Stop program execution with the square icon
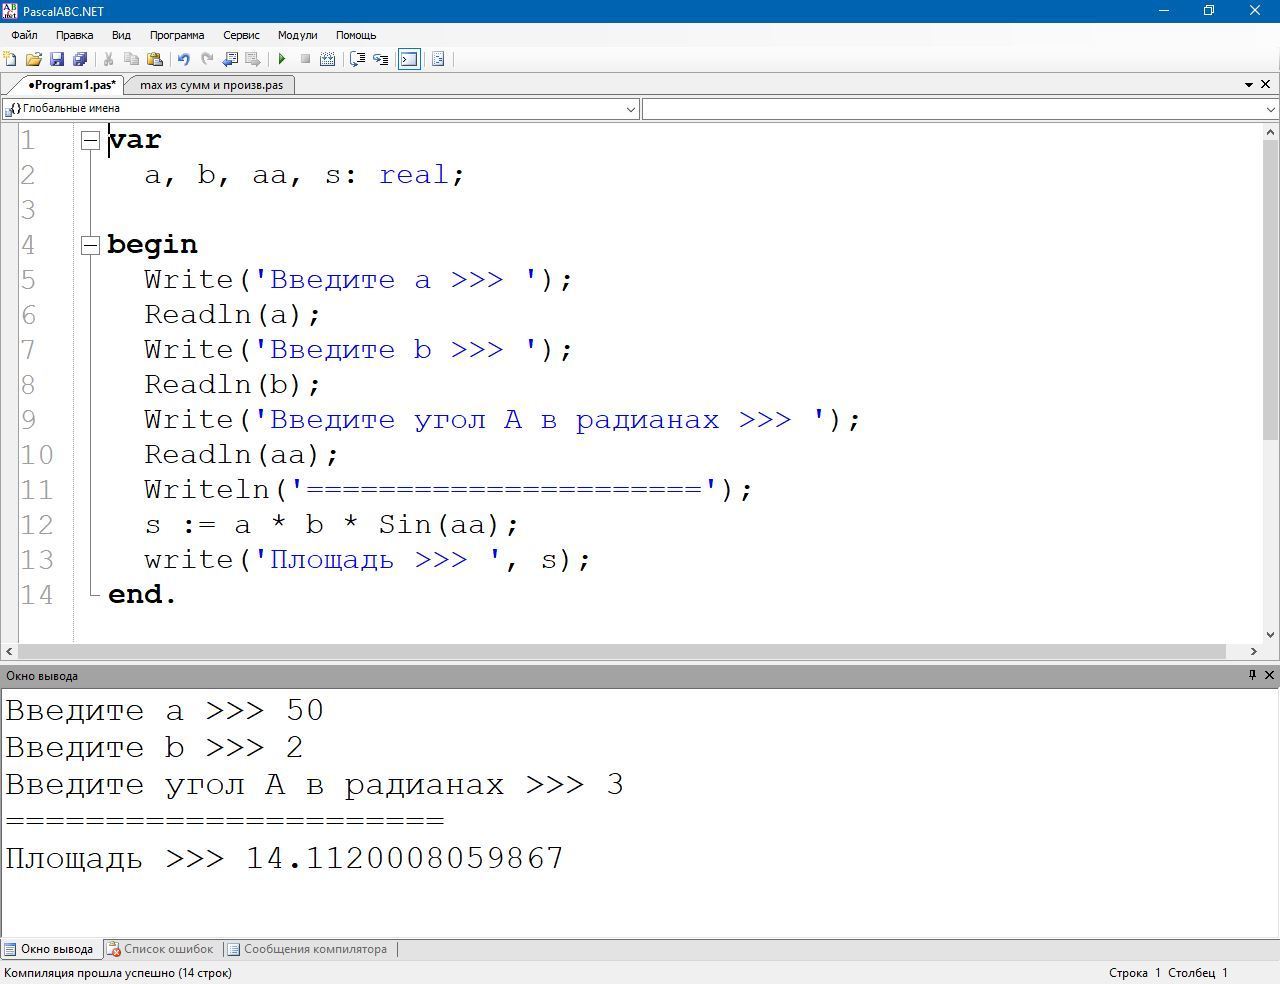 point(305,59)
